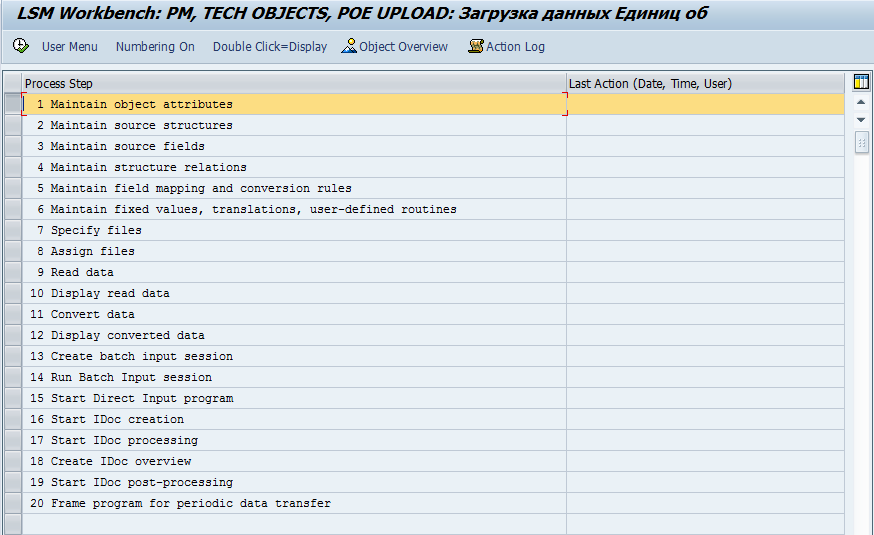Click the select-all corner cell of table

pos(13,84)
